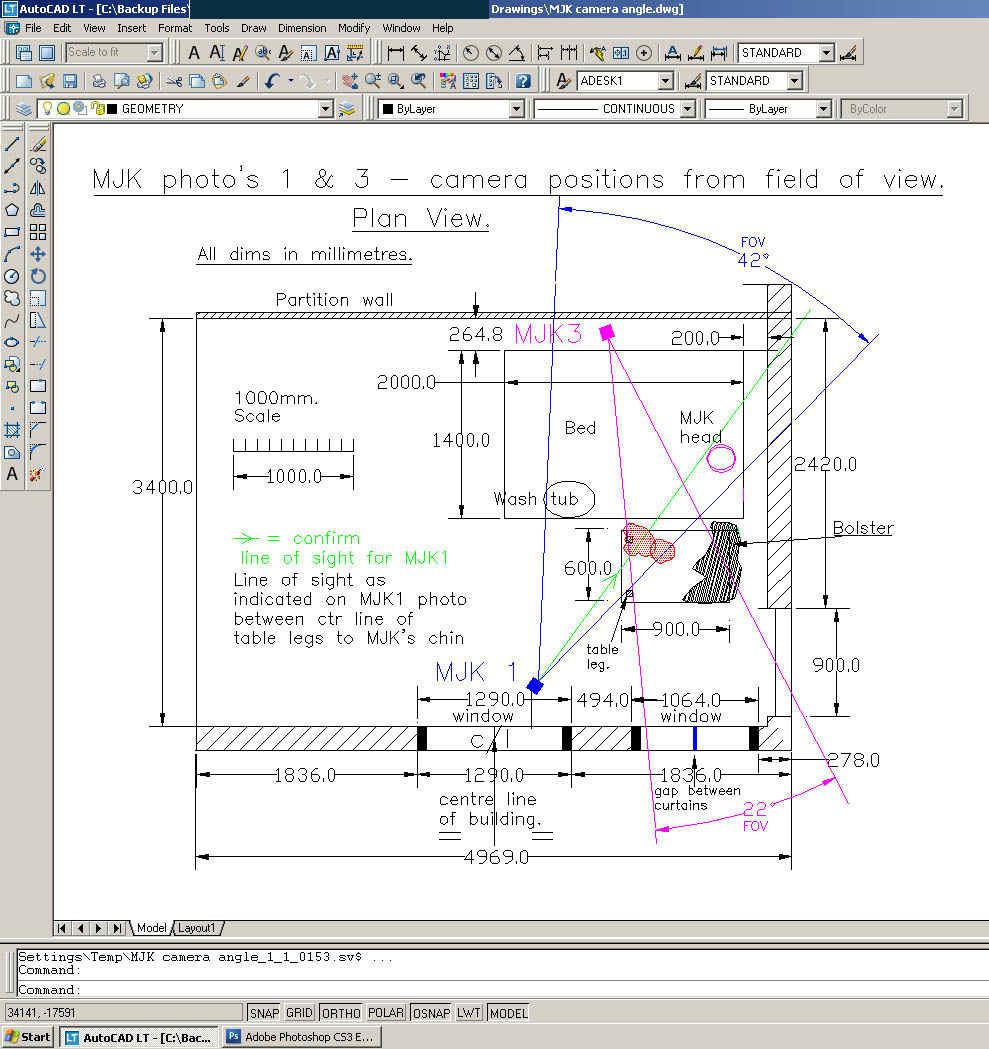Open the Dimension menu
The width and height of the screenshot is (989, 1049).
click(x=301, y=28)
